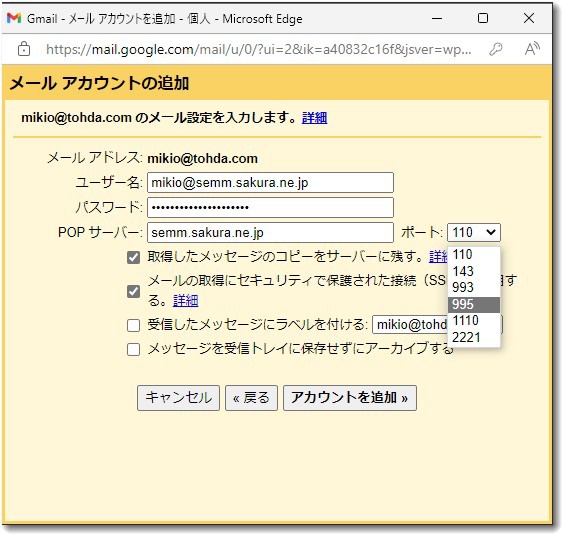Screen dimensions: 562x534
Task: Open the 詳細 link beside server copy option
Action: click(438, 257)
